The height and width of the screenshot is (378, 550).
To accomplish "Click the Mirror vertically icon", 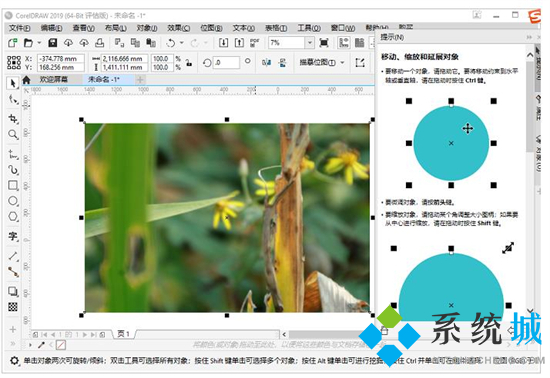I will tap(282, 62).
